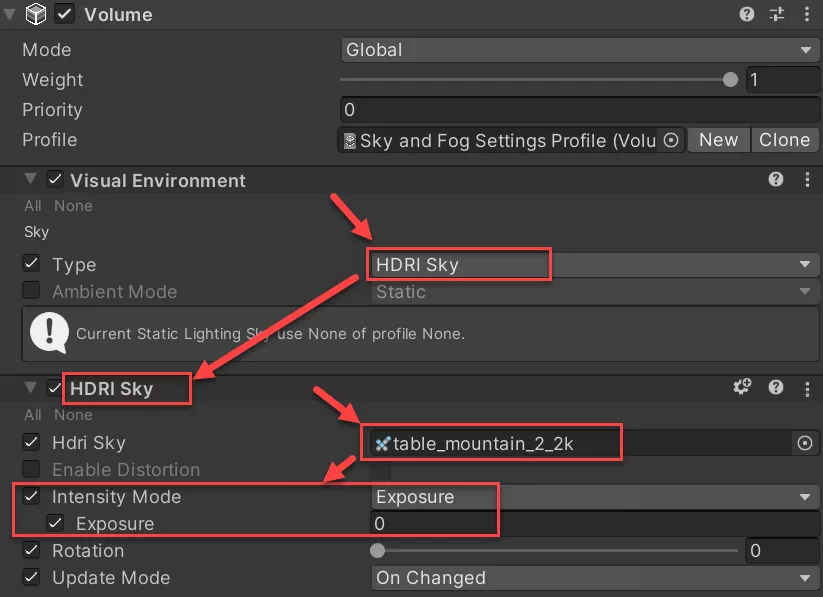Open Visual Environment help documentation icon
Screen dimensions: 823x597
pos(776,180)
